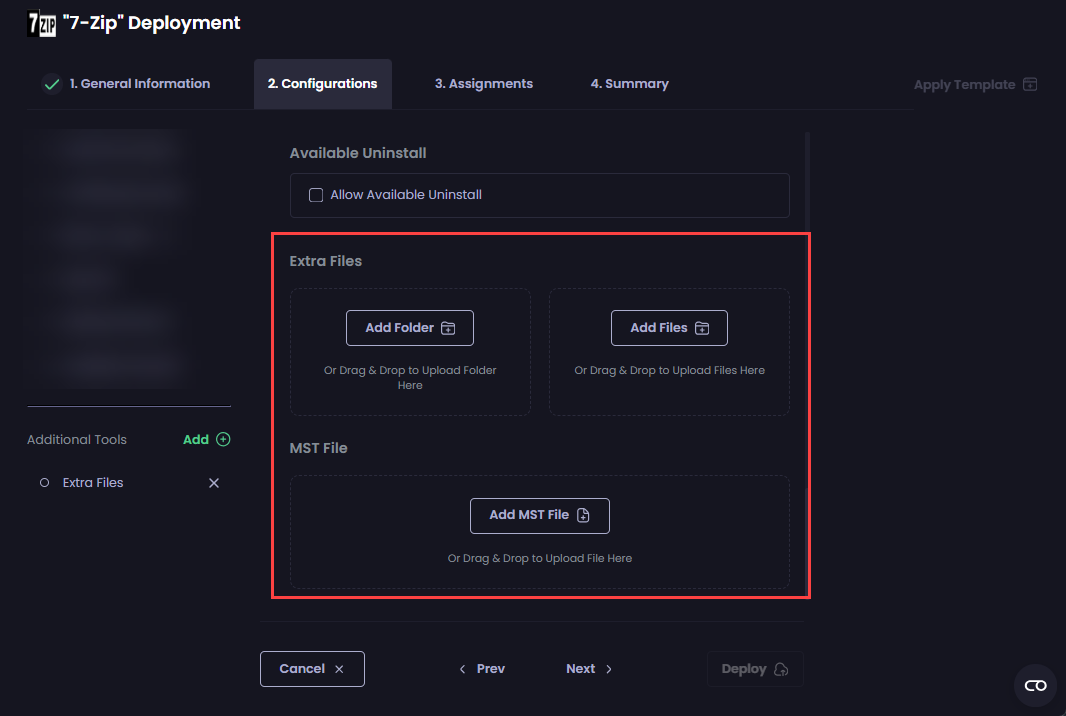Screen dimensions: 1066x716
Task: Enable the Allow Available Uninstall checkbox
Action: coord(316,195)
